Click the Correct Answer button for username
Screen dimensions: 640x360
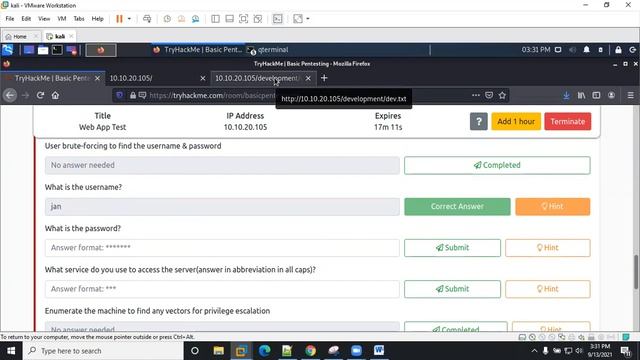(457, 207)
